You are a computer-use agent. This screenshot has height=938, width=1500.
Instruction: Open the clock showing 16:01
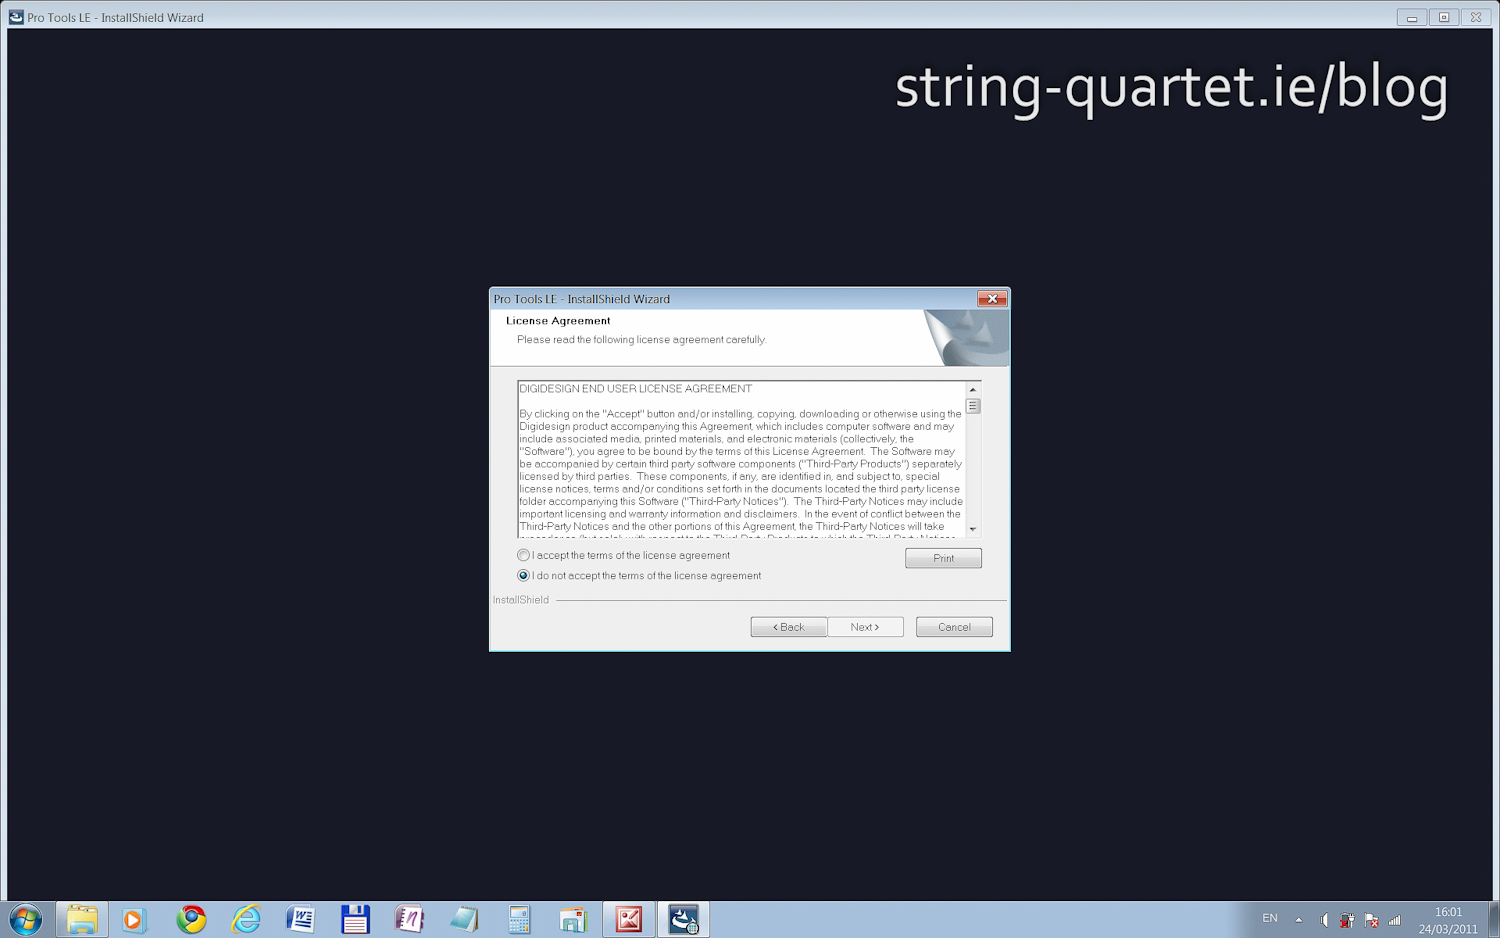(1448, 920)
